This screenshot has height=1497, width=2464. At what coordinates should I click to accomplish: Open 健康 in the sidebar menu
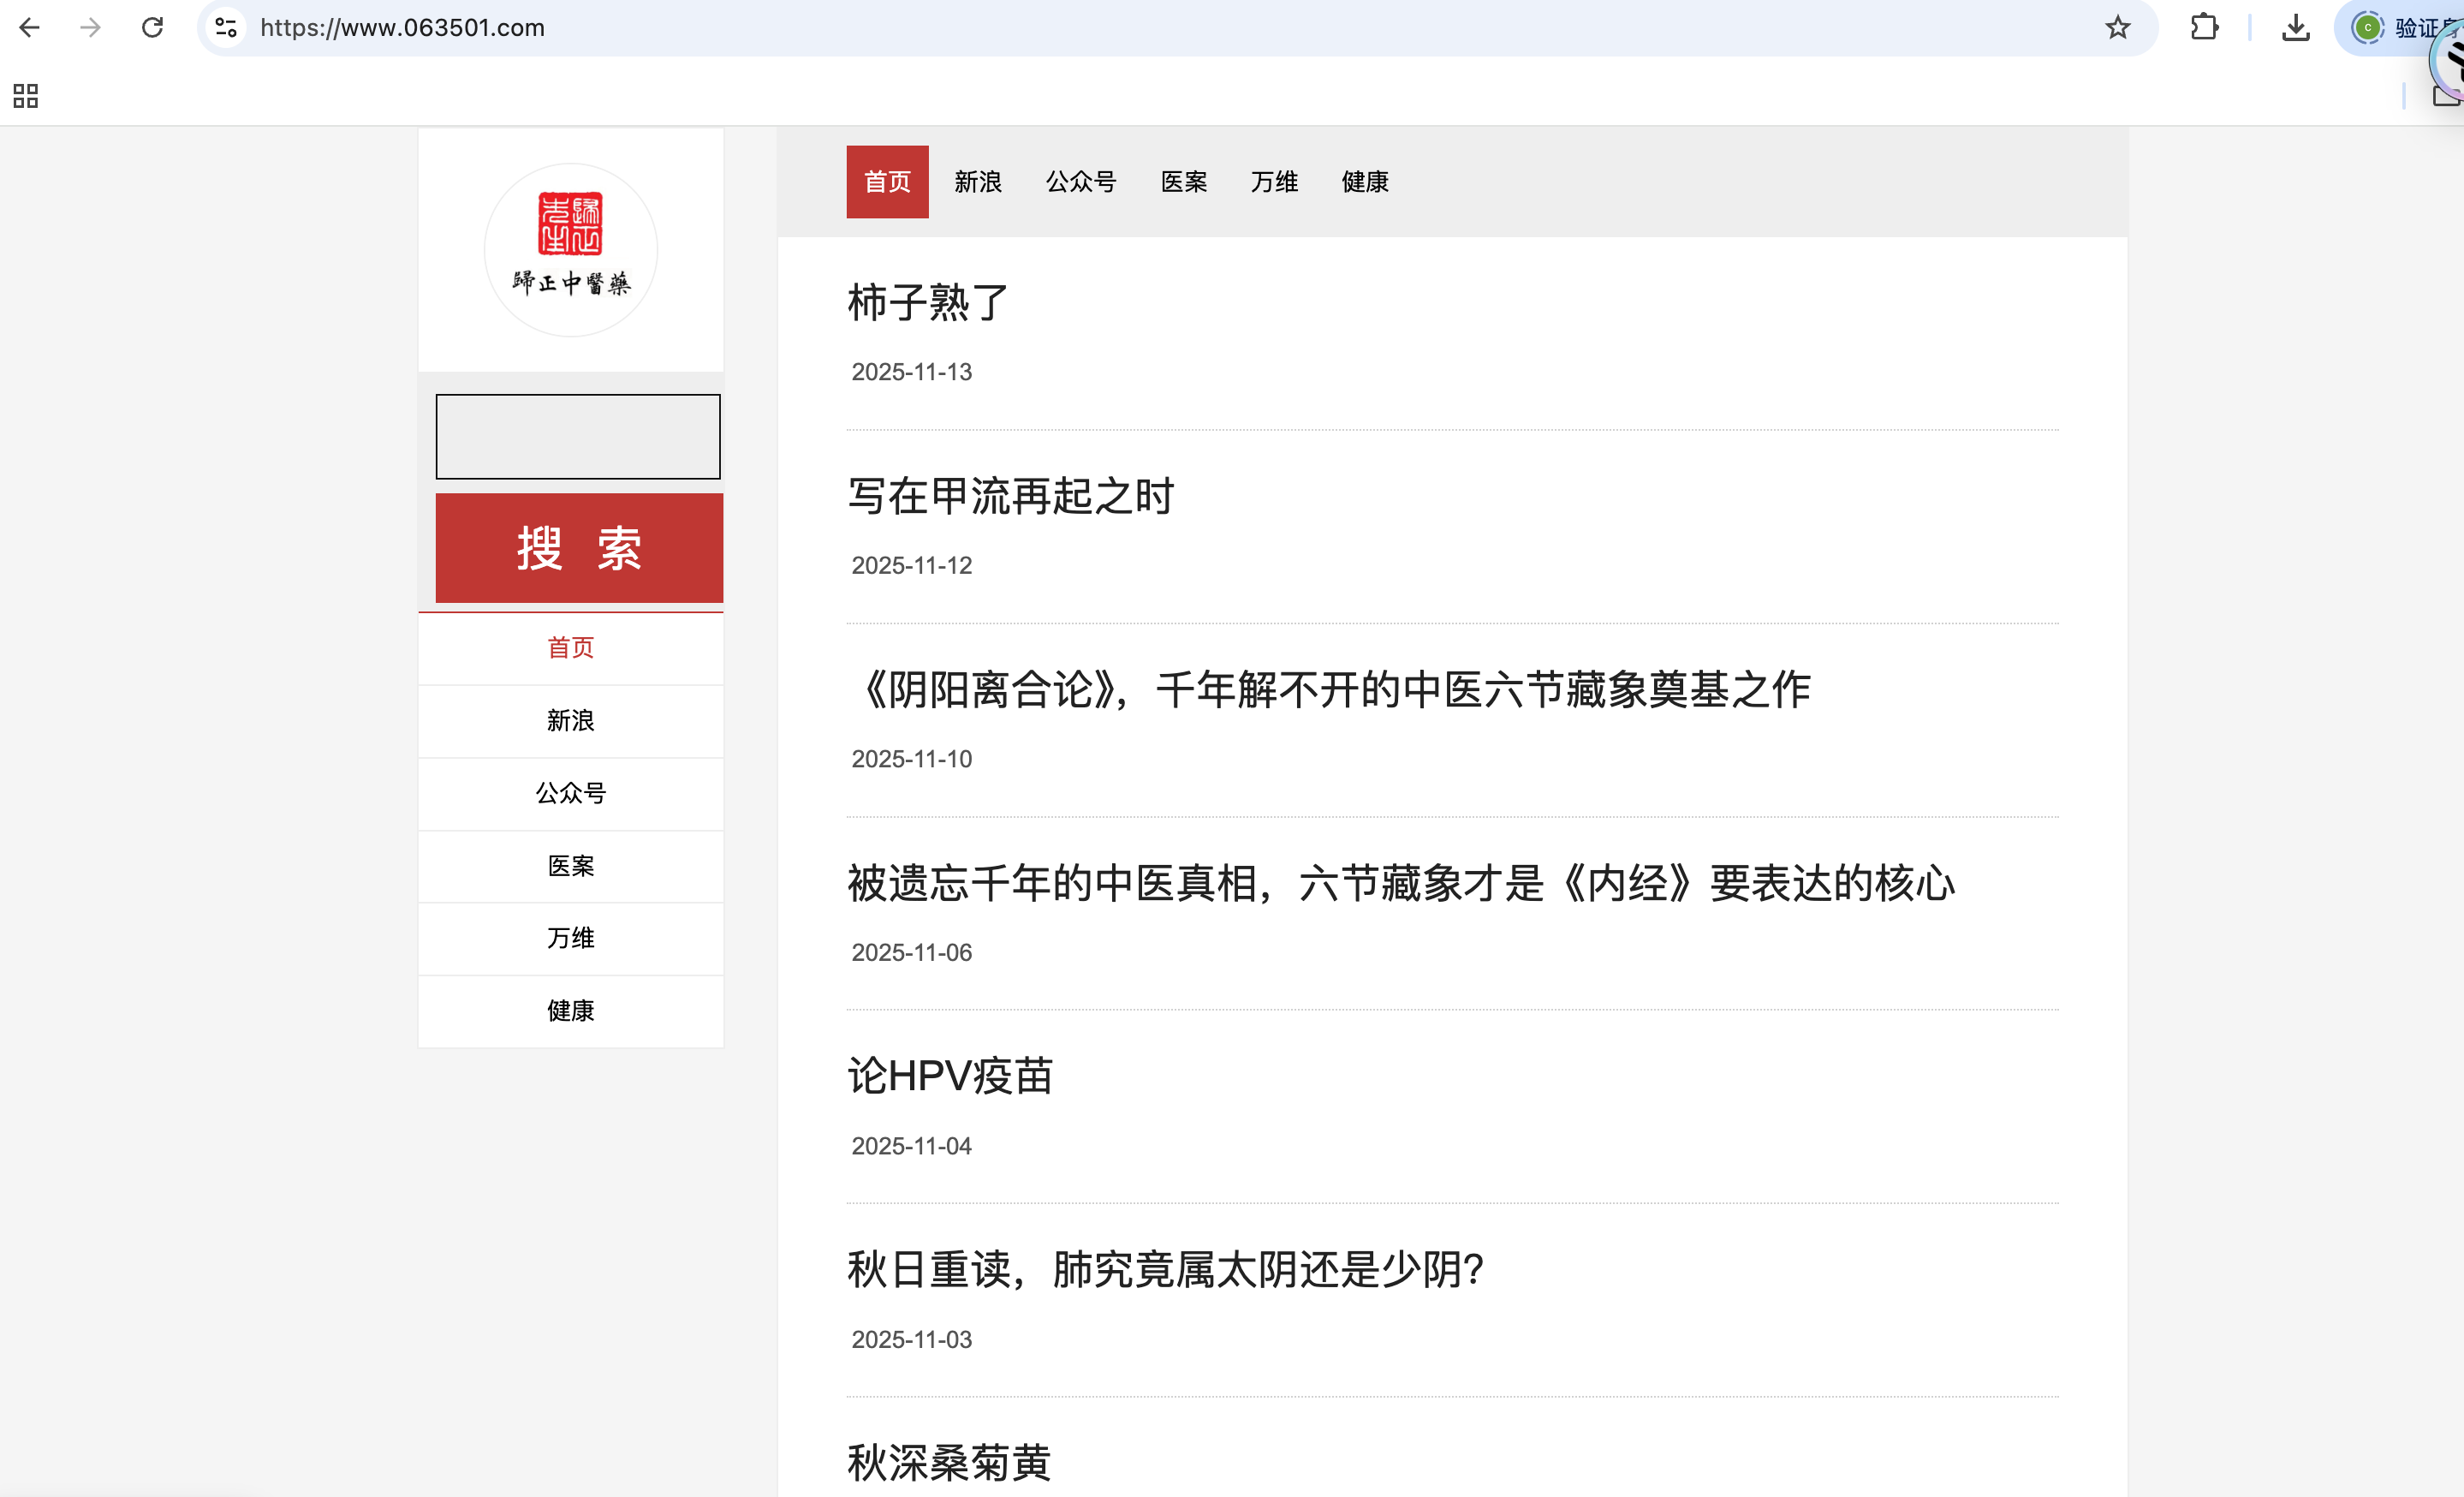(x=570, y=1011)
